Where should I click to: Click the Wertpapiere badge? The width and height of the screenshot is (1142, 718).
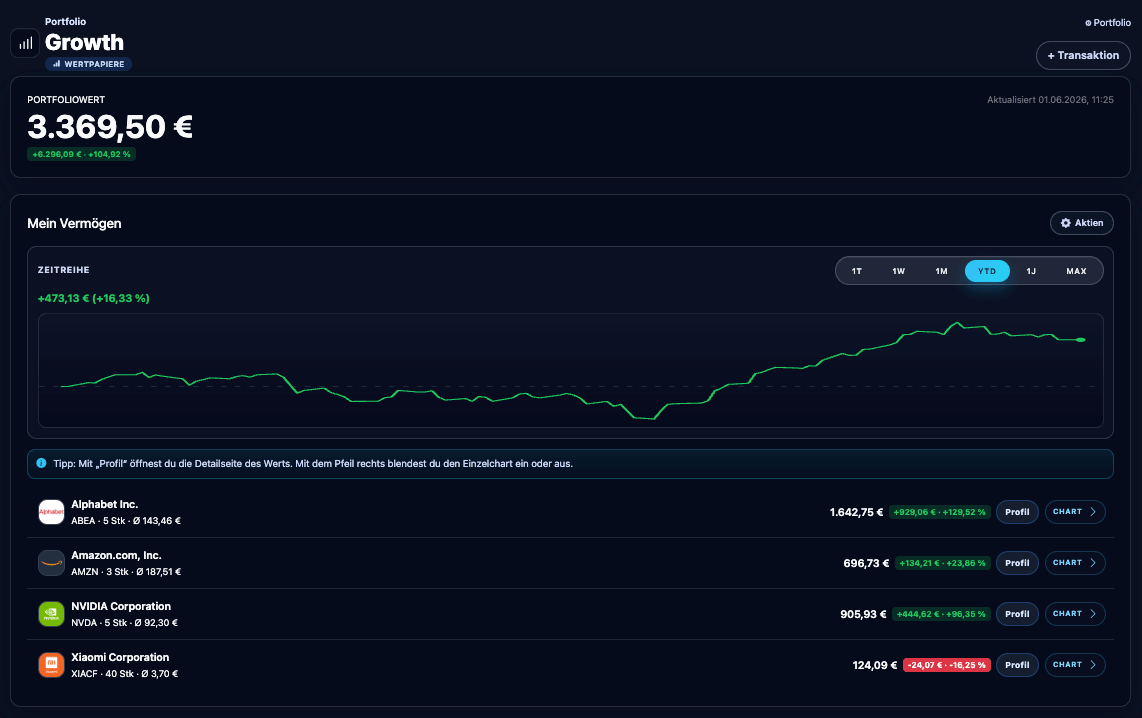coord(88,64)
